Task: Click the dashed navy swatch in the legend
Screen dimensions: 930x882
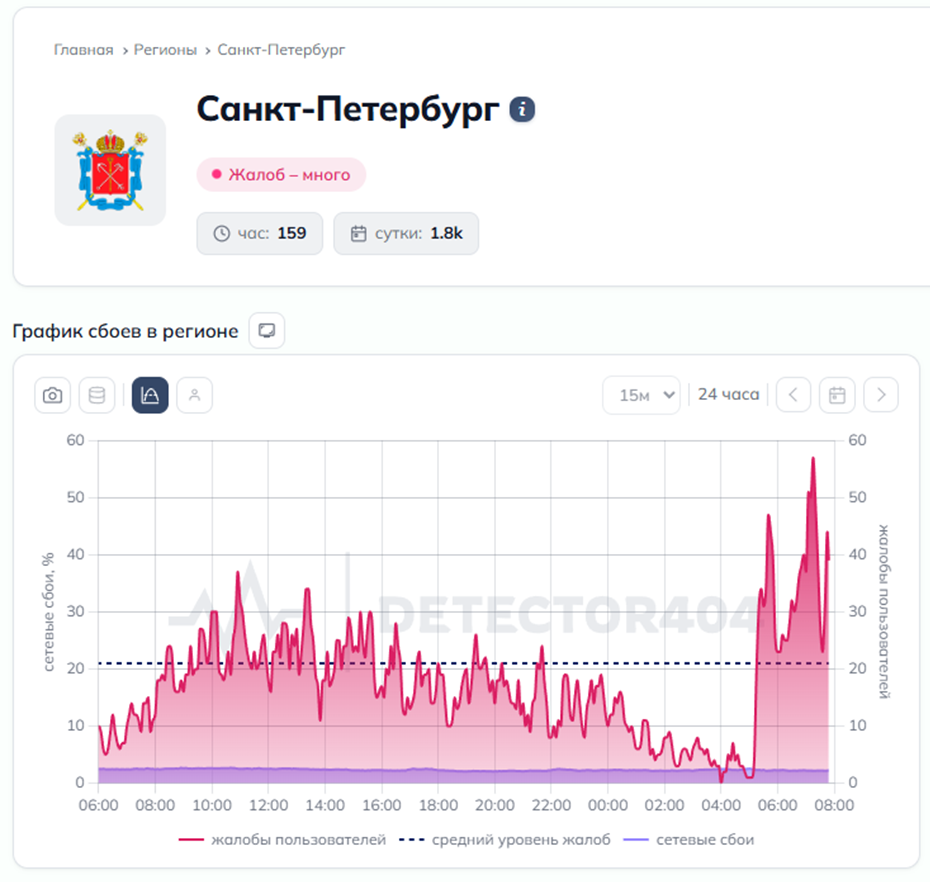Action: [412, 840]
